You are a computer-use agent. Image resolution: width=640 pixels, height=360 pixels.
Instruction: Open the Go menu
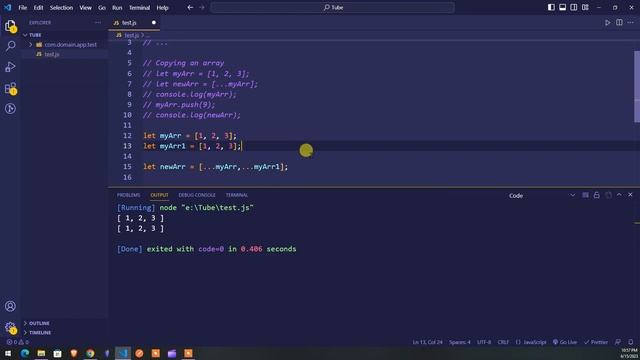tap(102, 7)
